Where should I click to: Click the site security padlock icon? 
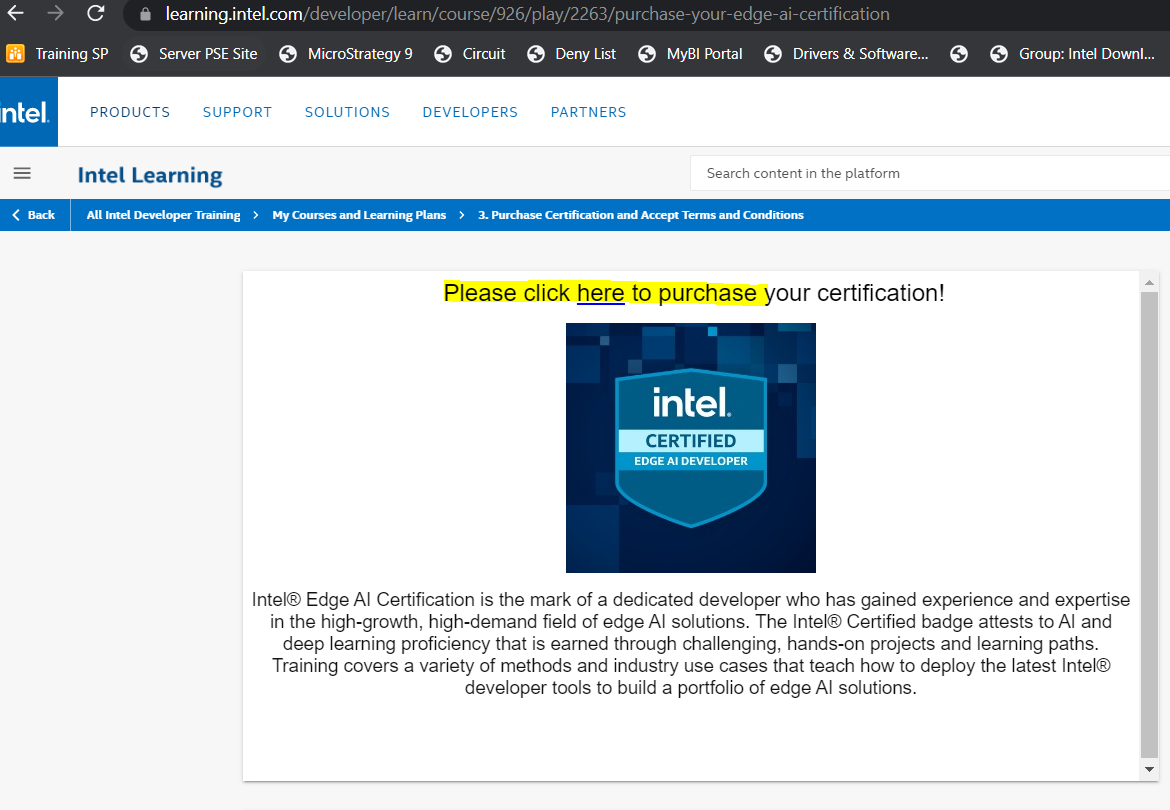146,15
